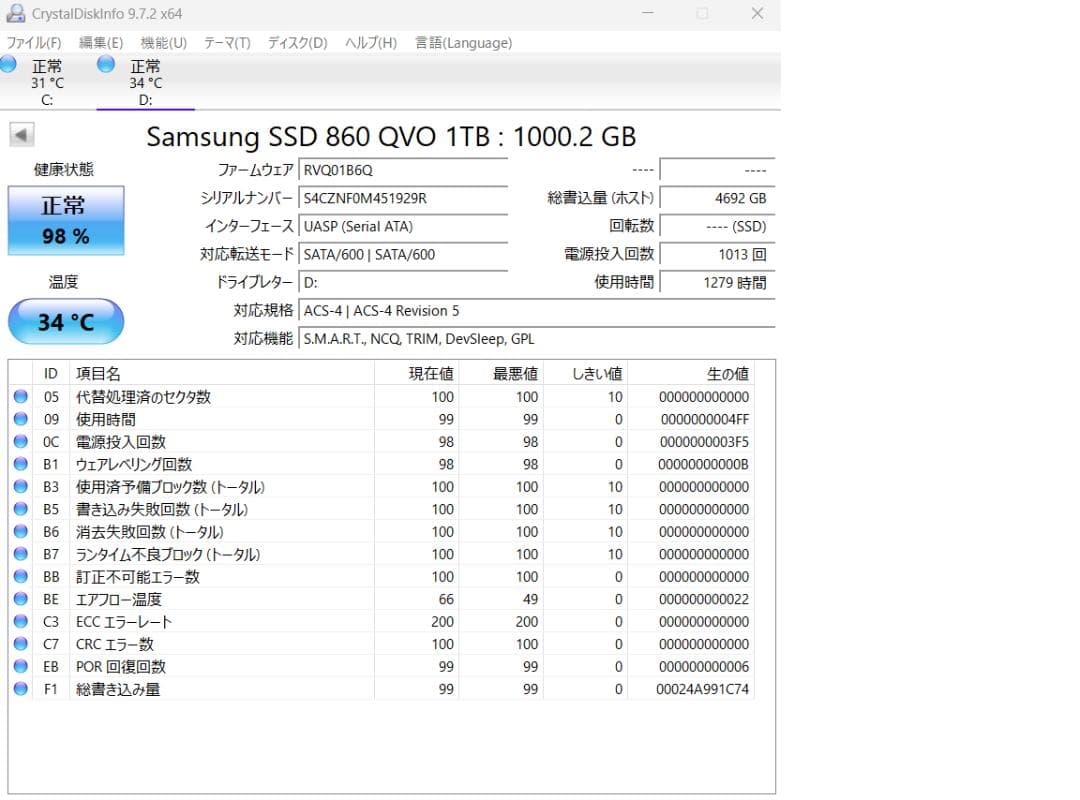This screenshot has width=1080, height=800.
Task: Click the blue status orb for drive C:
Action: pyautogui.click(x=8, y=64)
